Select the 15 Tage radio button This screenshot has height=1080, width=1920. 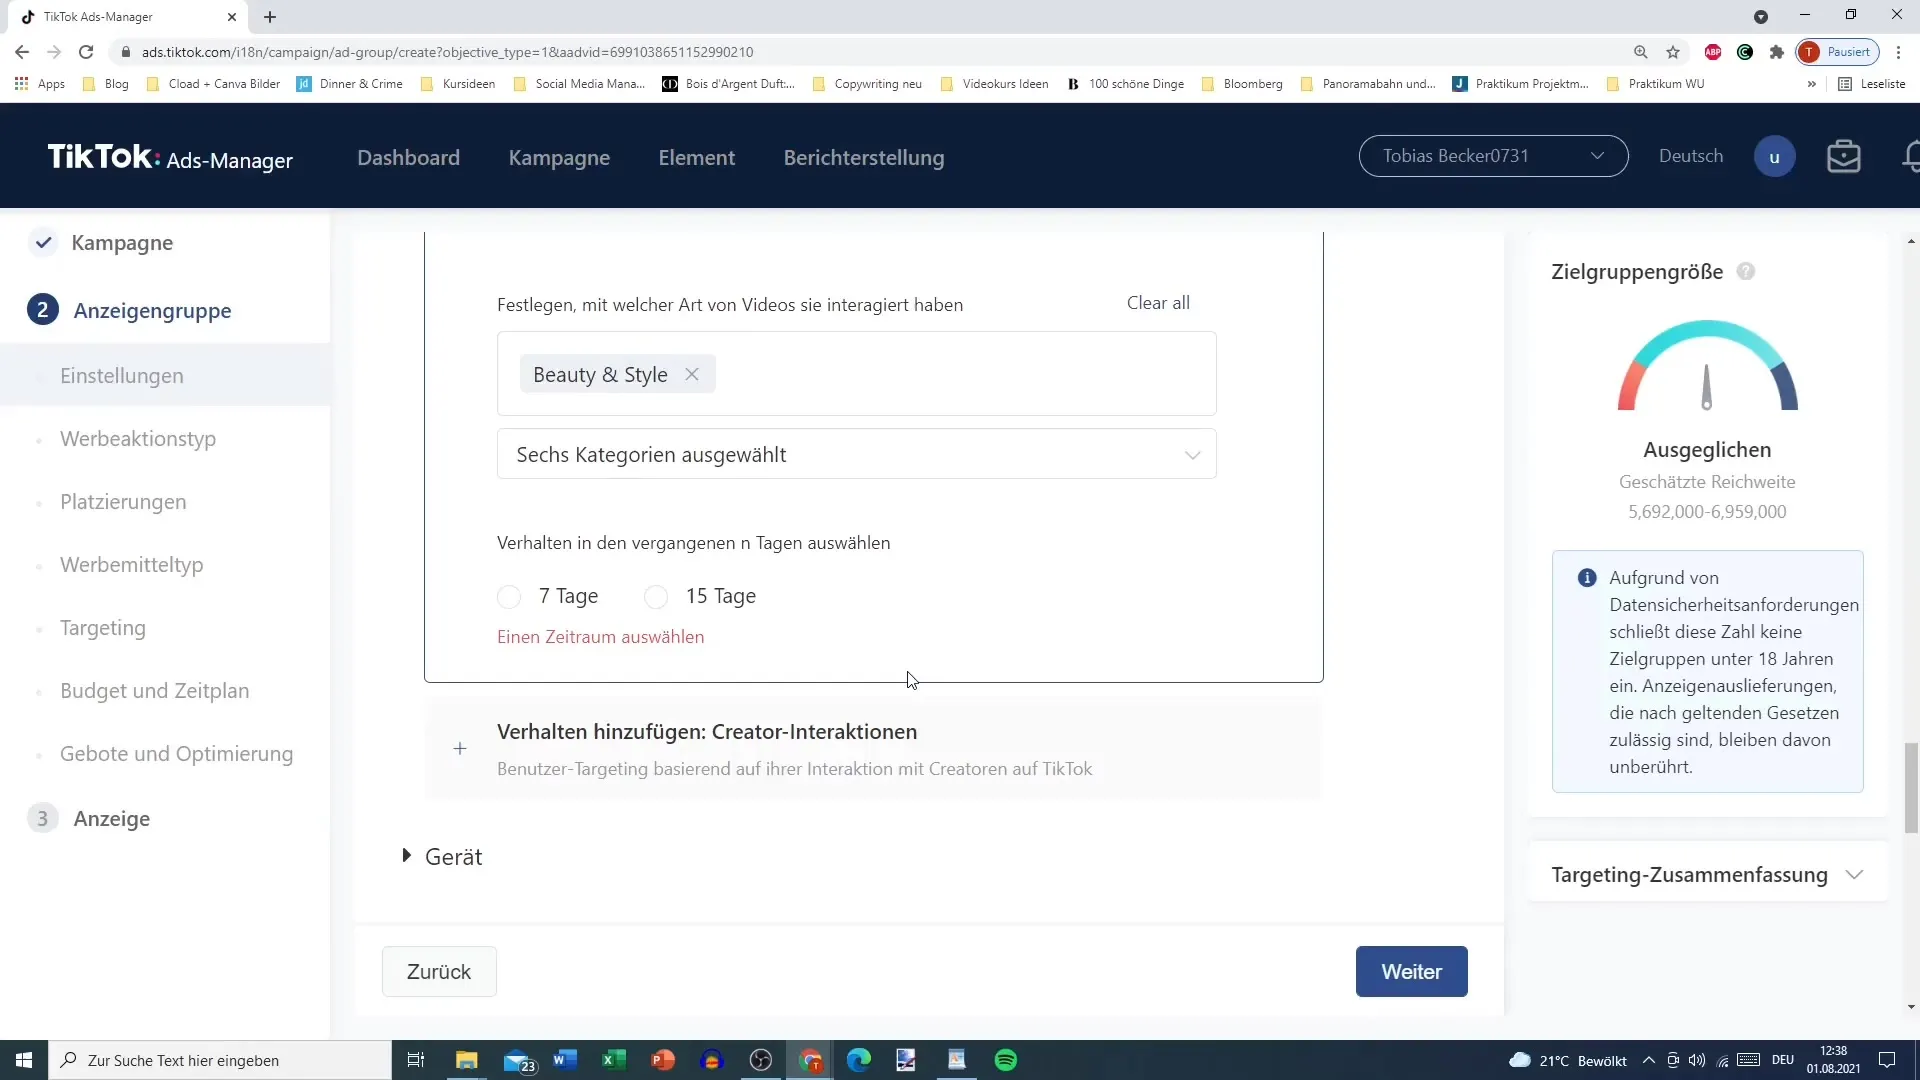coord(657,596)
